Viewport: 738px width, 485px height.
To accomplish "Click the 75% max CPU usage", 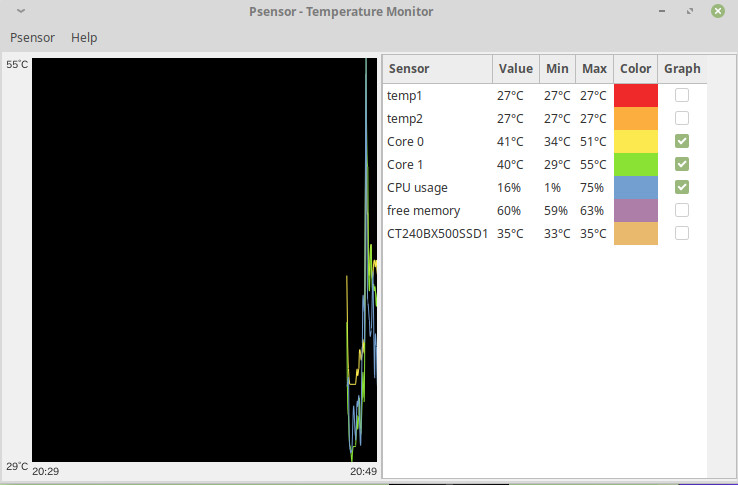I will (x=592, y=188).
